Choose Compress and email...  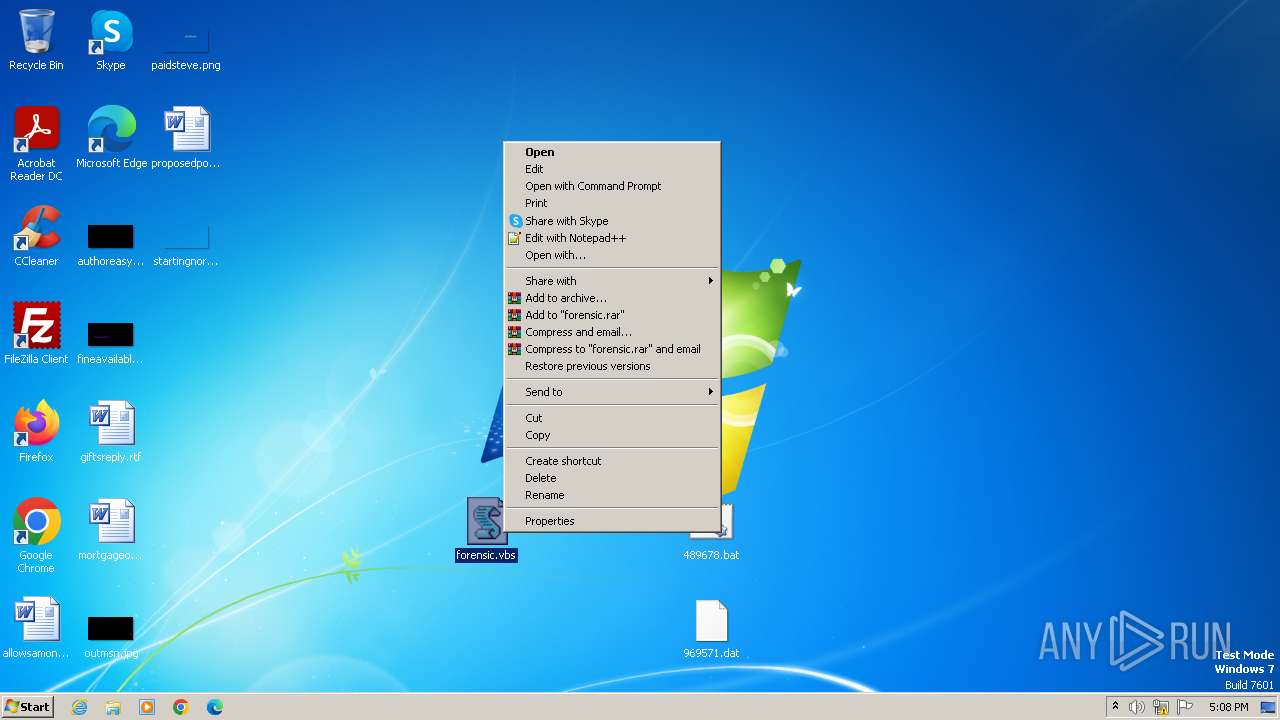611,332
